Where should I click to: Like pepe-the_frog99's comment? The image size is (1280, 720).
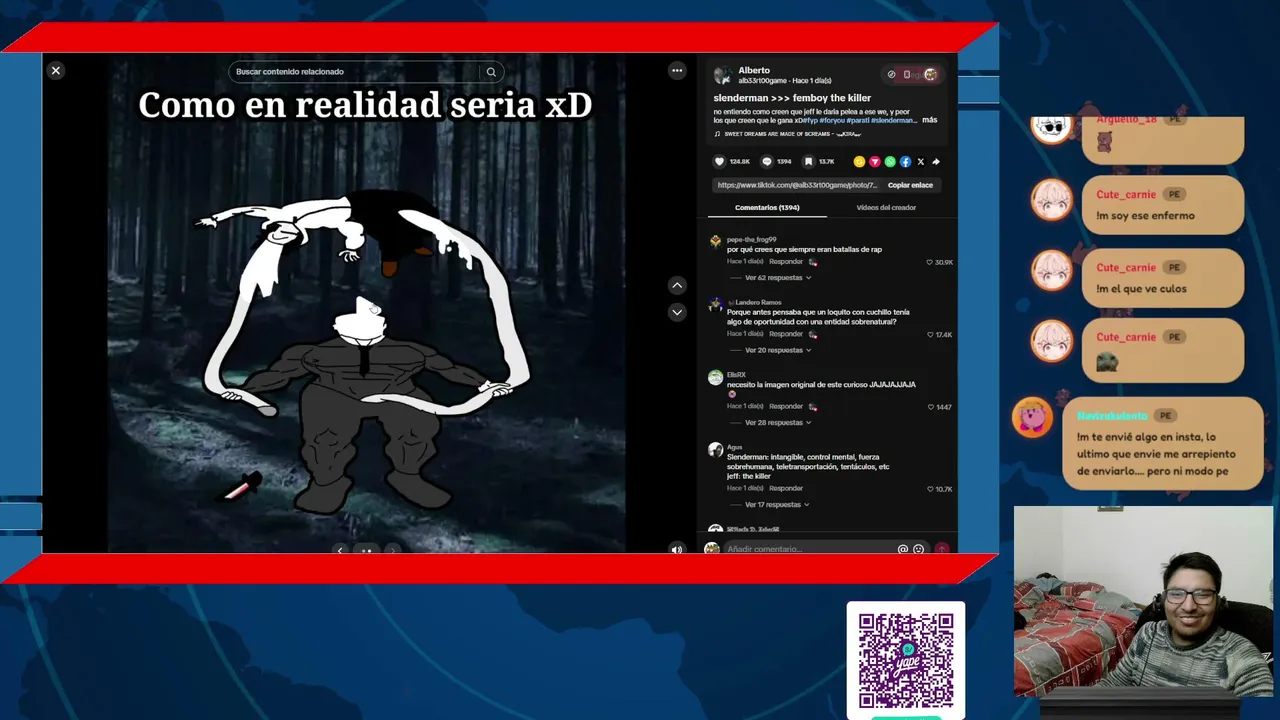click(x=931, y=262)
